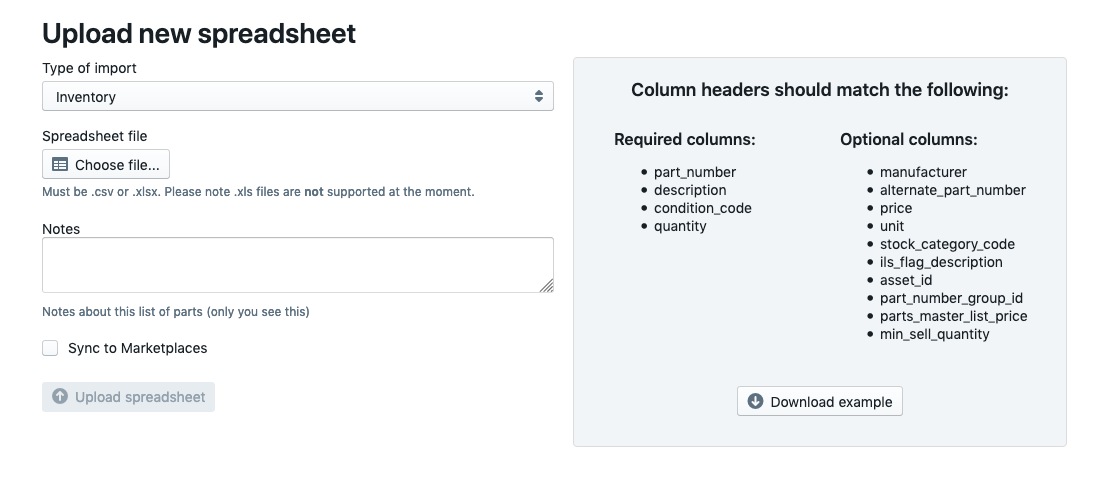Click the Notes text area resize handle
This screenshot has height=478, width=1106.
click(x=547, y=286)
